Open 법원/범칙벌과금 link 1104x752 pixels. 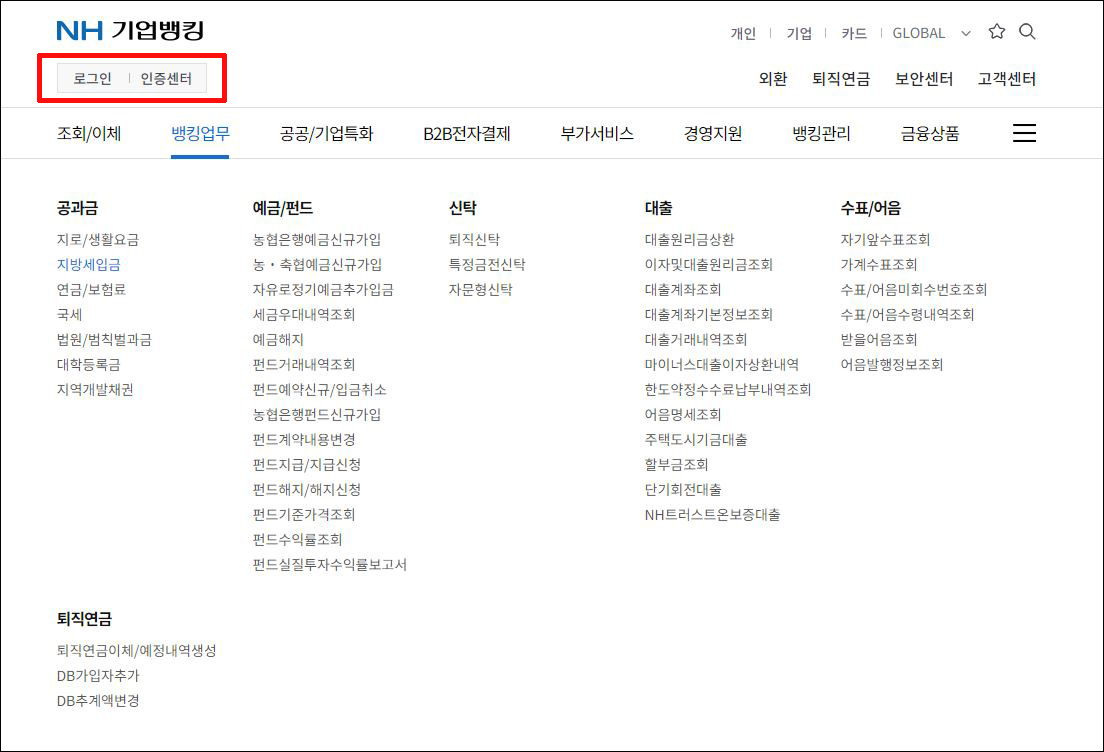pos(104,339)
